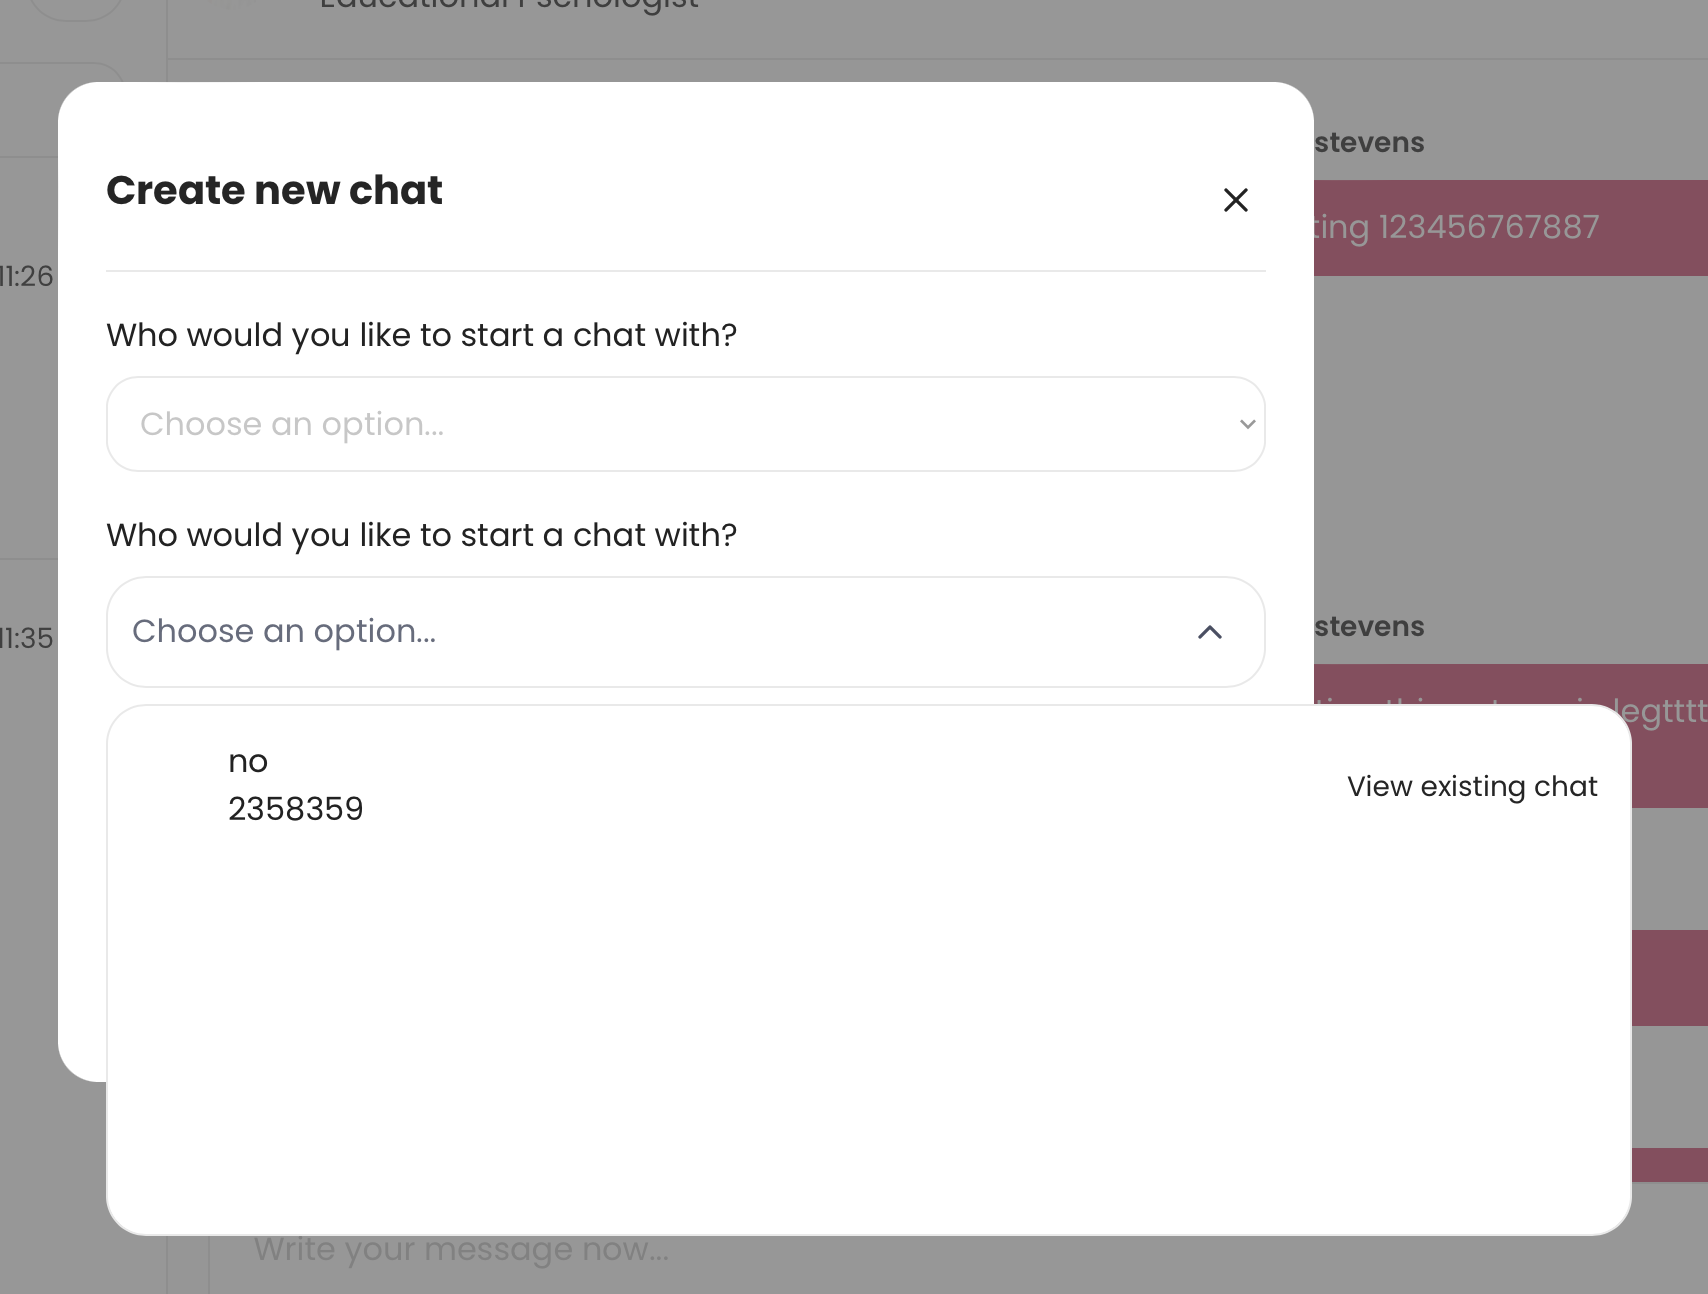Select the 'no' contact in the list
Image resolution: width=1708 pixels, height=1294 pixels.
tap(248, 762)
